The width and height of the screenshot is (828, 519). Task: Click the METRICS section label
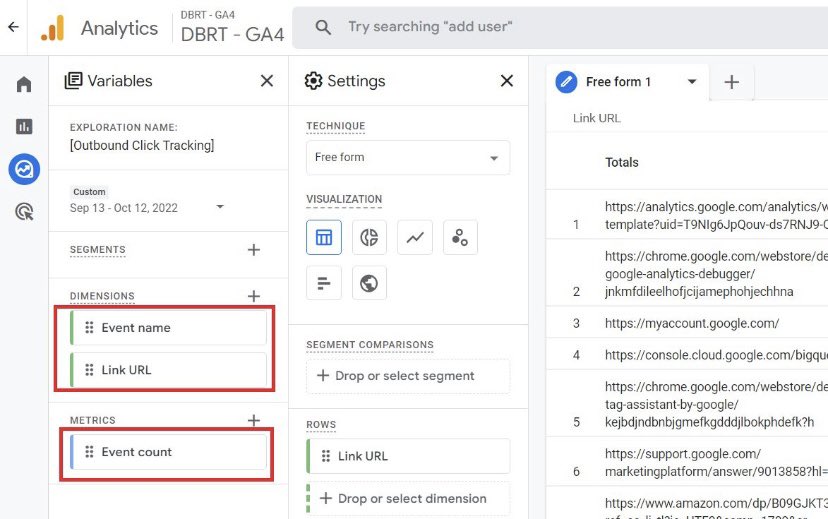point(92,420)
